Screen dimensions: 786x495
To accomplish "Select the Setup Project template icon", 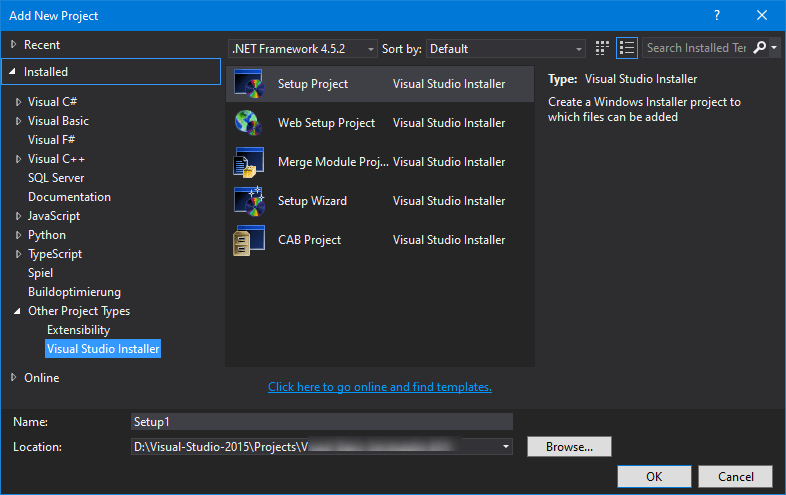I will click(x=247, y=84).
